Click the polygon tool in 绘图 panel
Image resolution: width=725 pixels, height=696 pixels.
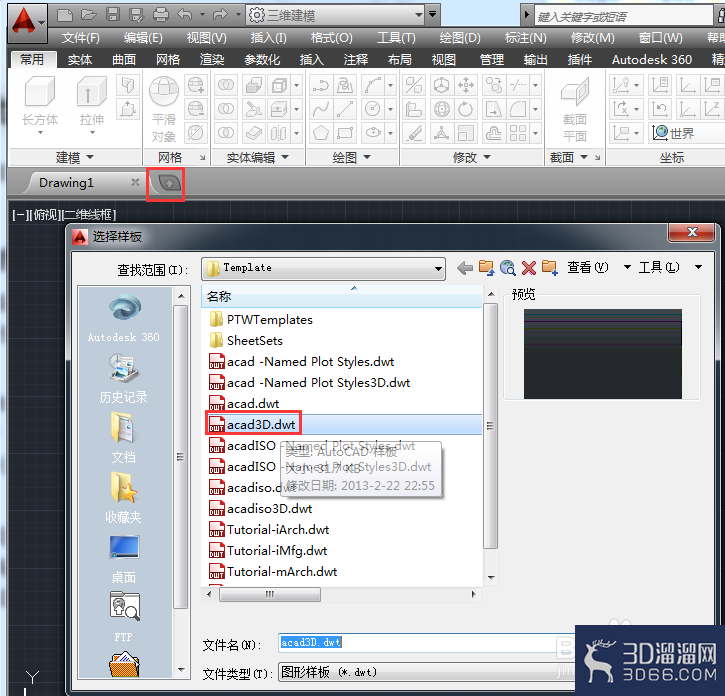(x=321, y=133)
